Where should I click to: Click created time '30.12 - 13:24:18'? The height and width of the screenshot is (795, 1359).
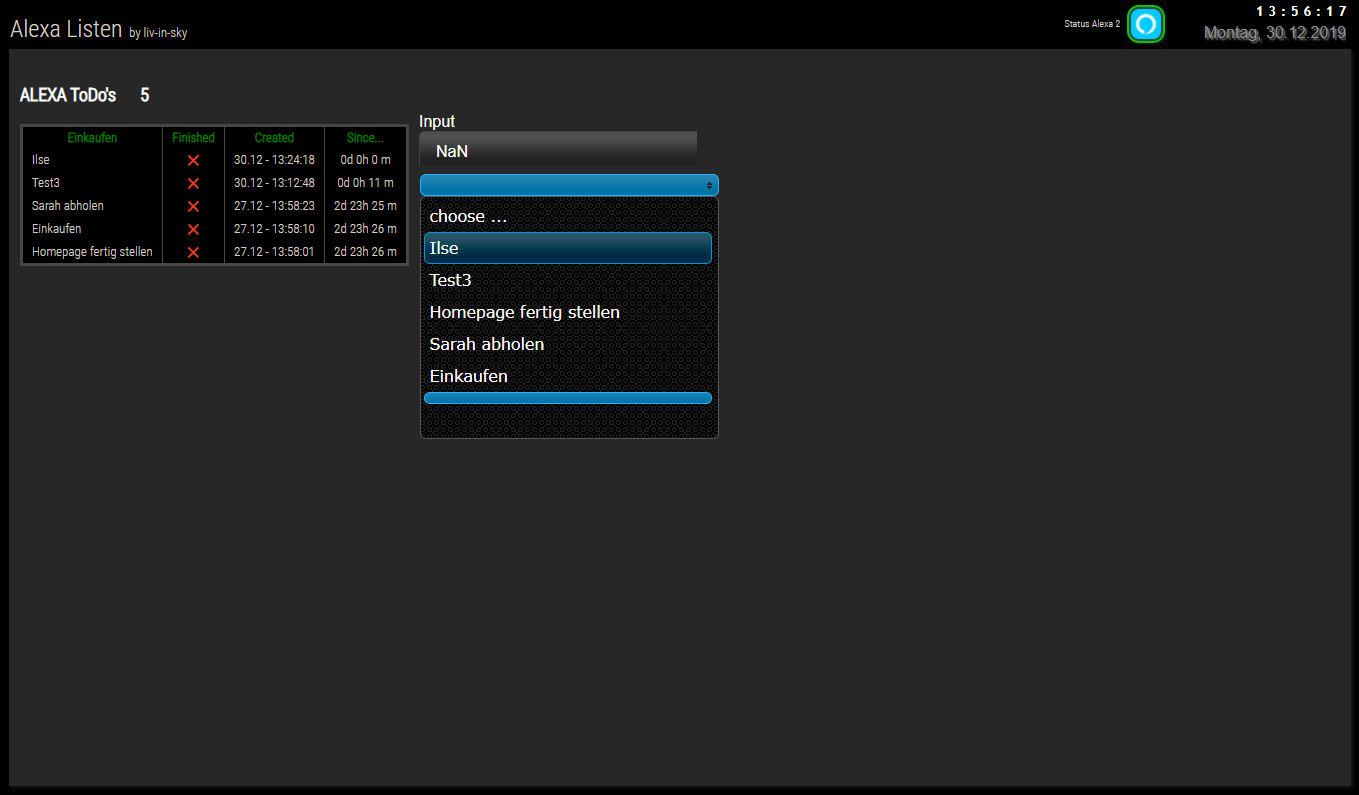point(274,160)
